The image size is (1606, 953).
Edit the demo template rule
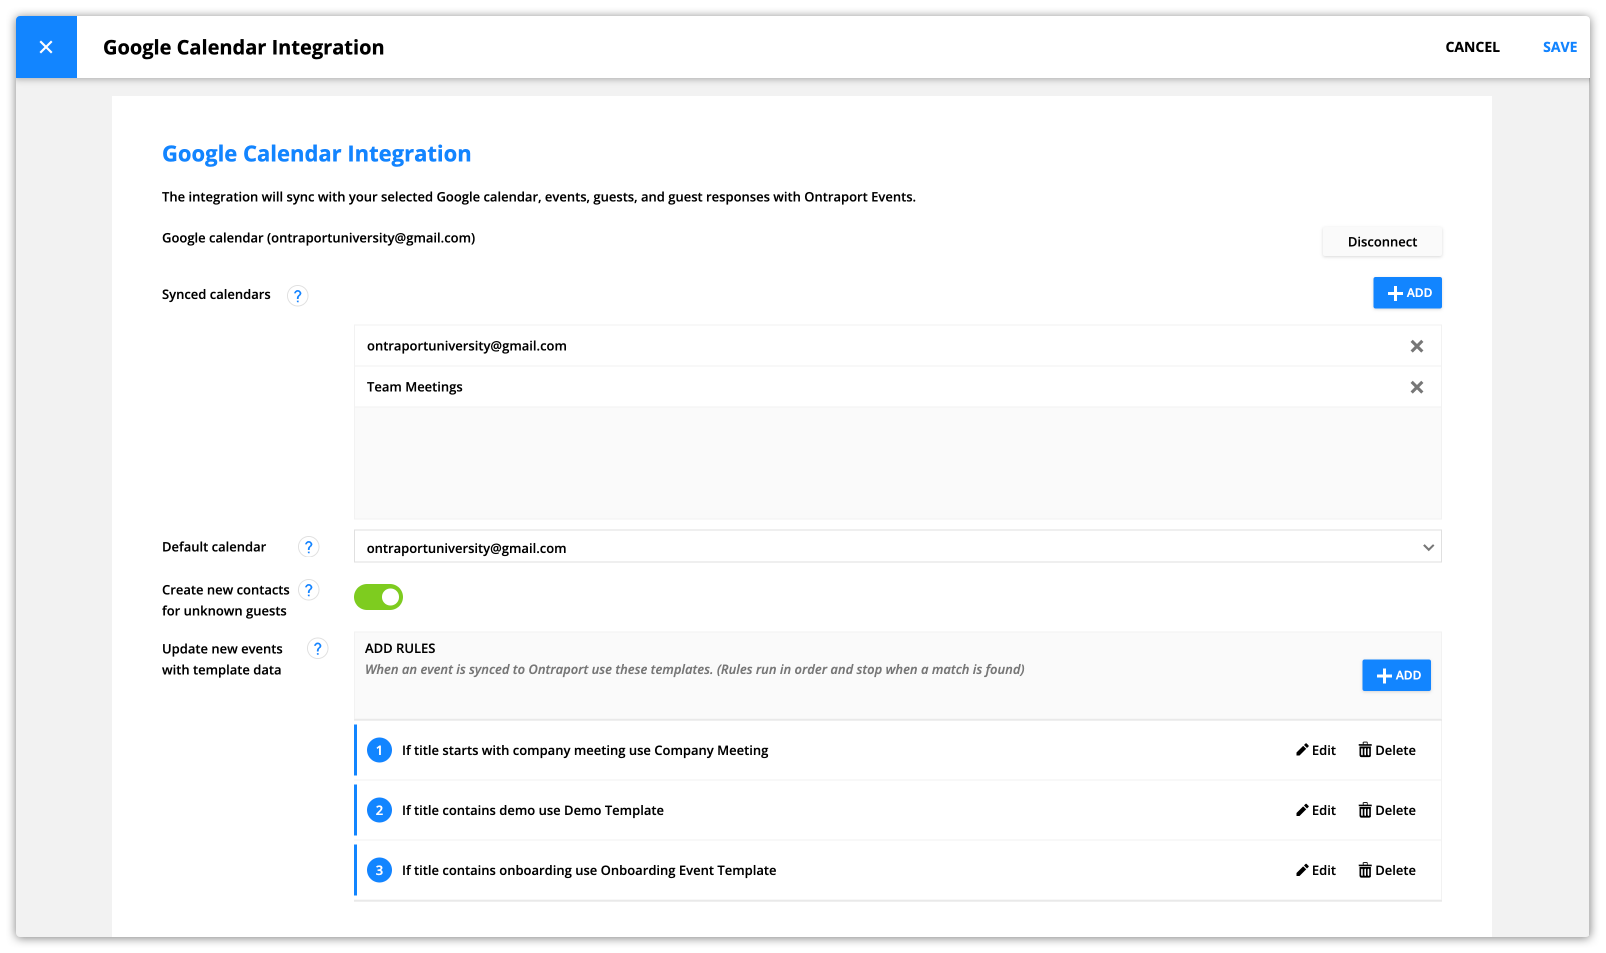(1316, 811)
